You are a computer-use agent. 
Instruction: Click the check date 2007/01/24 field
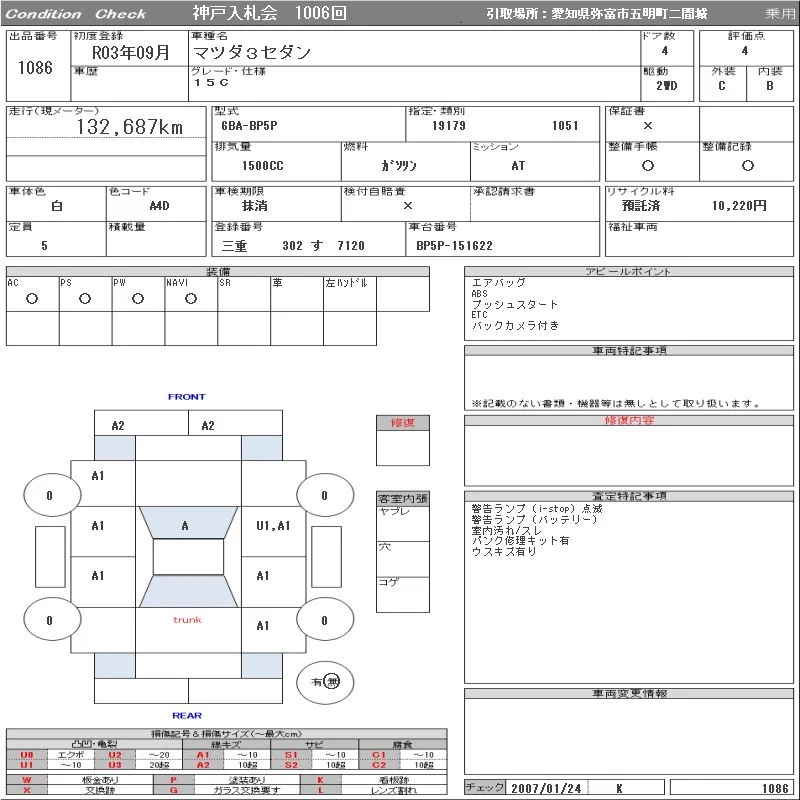(546, 788)
